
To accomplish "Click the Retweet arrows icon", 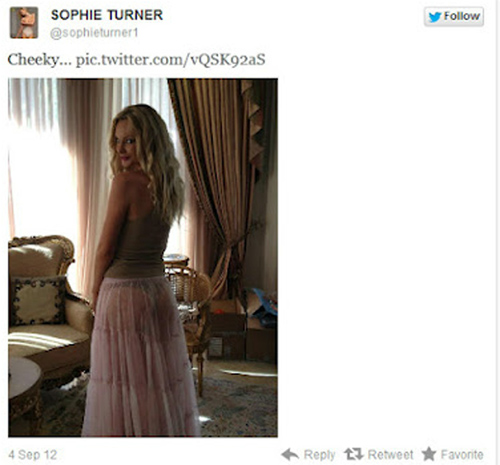I will tap(354, 454).
